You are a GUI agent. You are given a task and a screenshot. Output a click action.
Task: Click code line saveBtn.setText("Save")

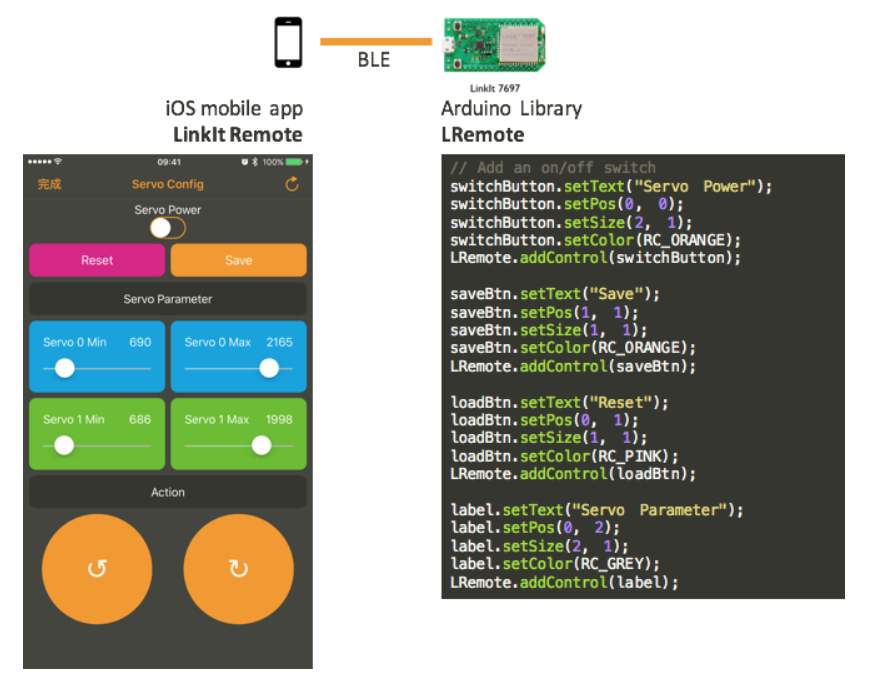coord(554,294)
